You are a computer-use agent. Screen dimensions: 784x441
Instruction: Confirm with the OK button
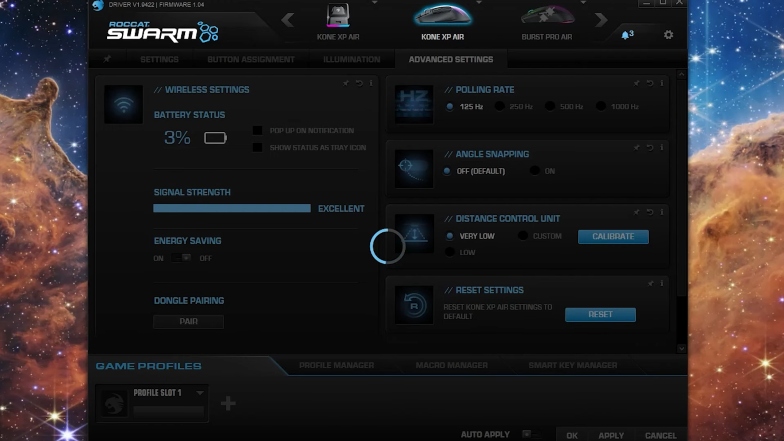[572, 436]
